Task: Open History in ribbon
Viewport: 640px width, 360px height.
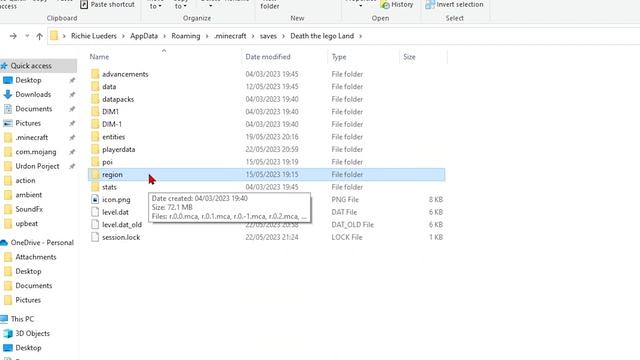Action: (x=397, y=4)
